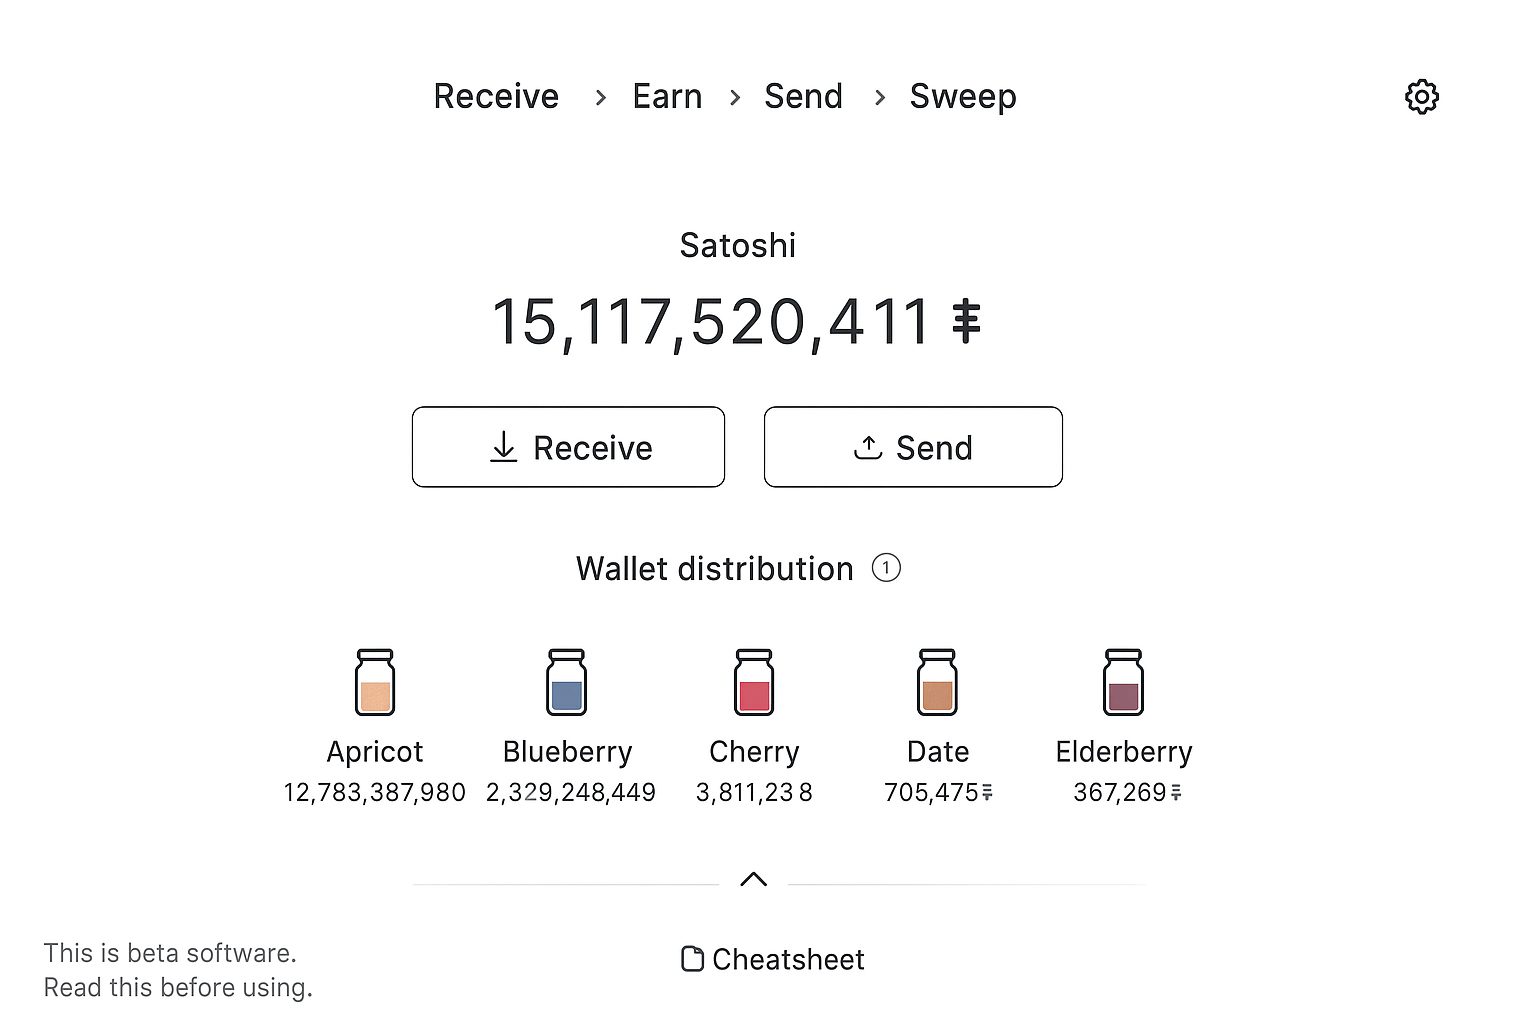The image size is (1536, 1024).
Task: Open the Date jar wallet icon
Action: point(937,683)
